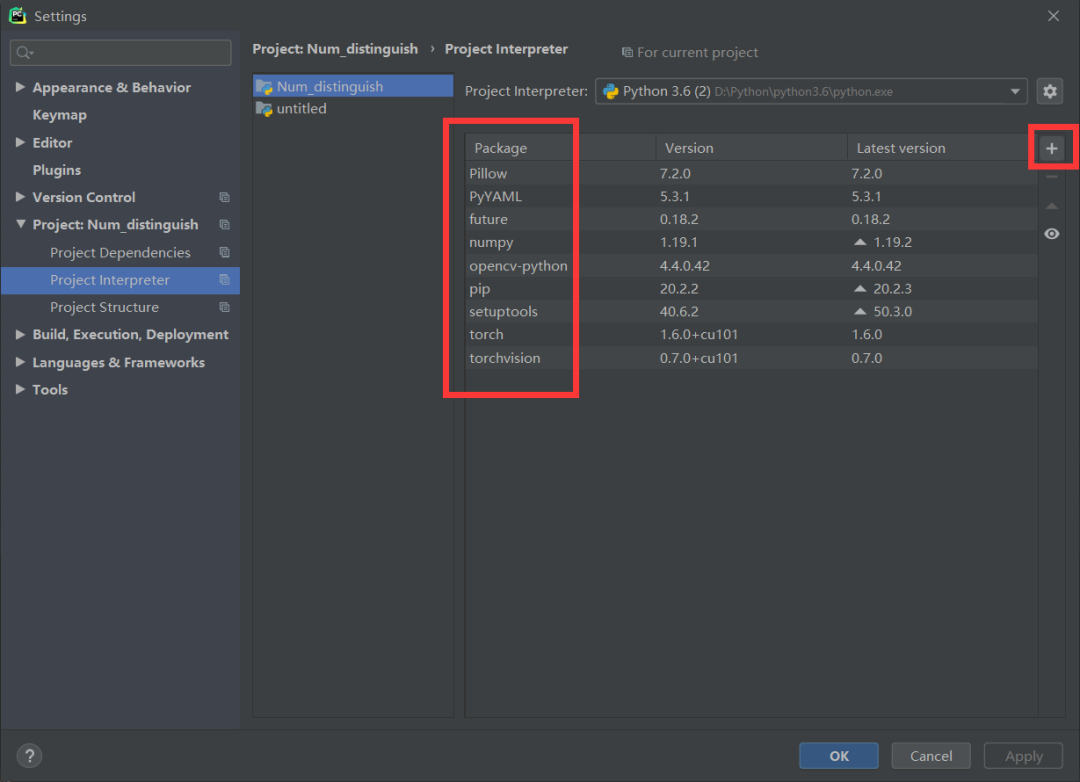The image size is (1080, 782).
Task: Open the Keymap settings page
Action: pyautogui.click(x=60, y=115)
